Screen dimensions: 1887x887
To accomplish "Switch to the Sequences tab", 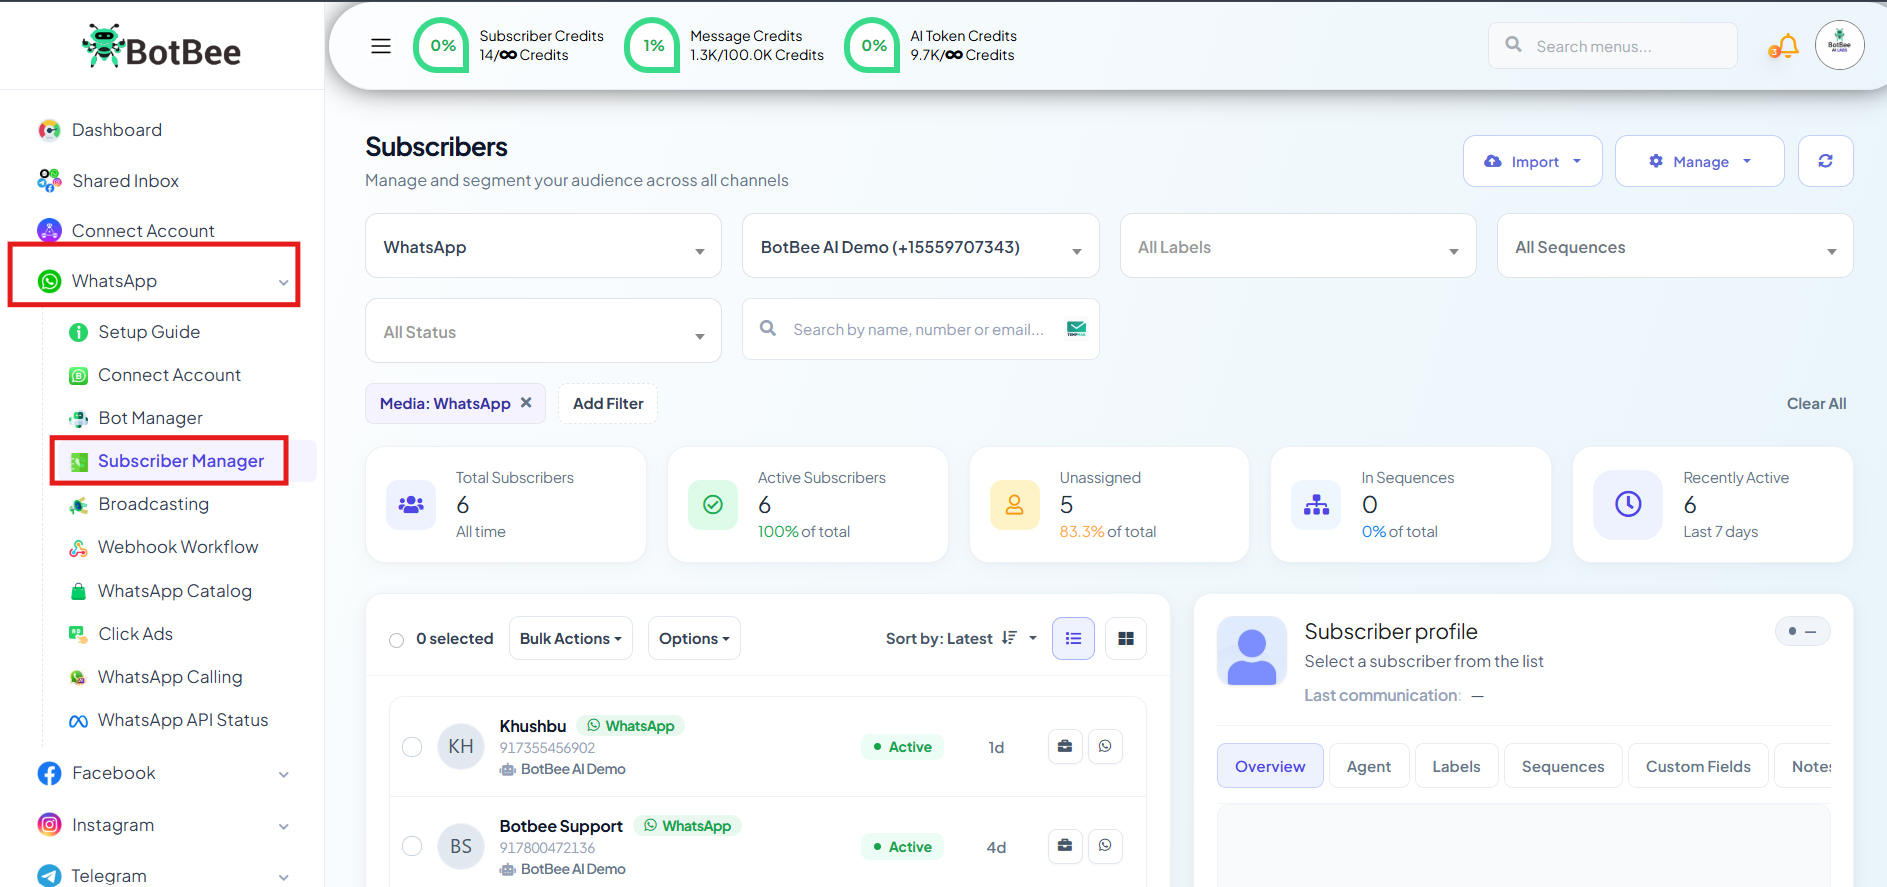I will click(1563, 766).
